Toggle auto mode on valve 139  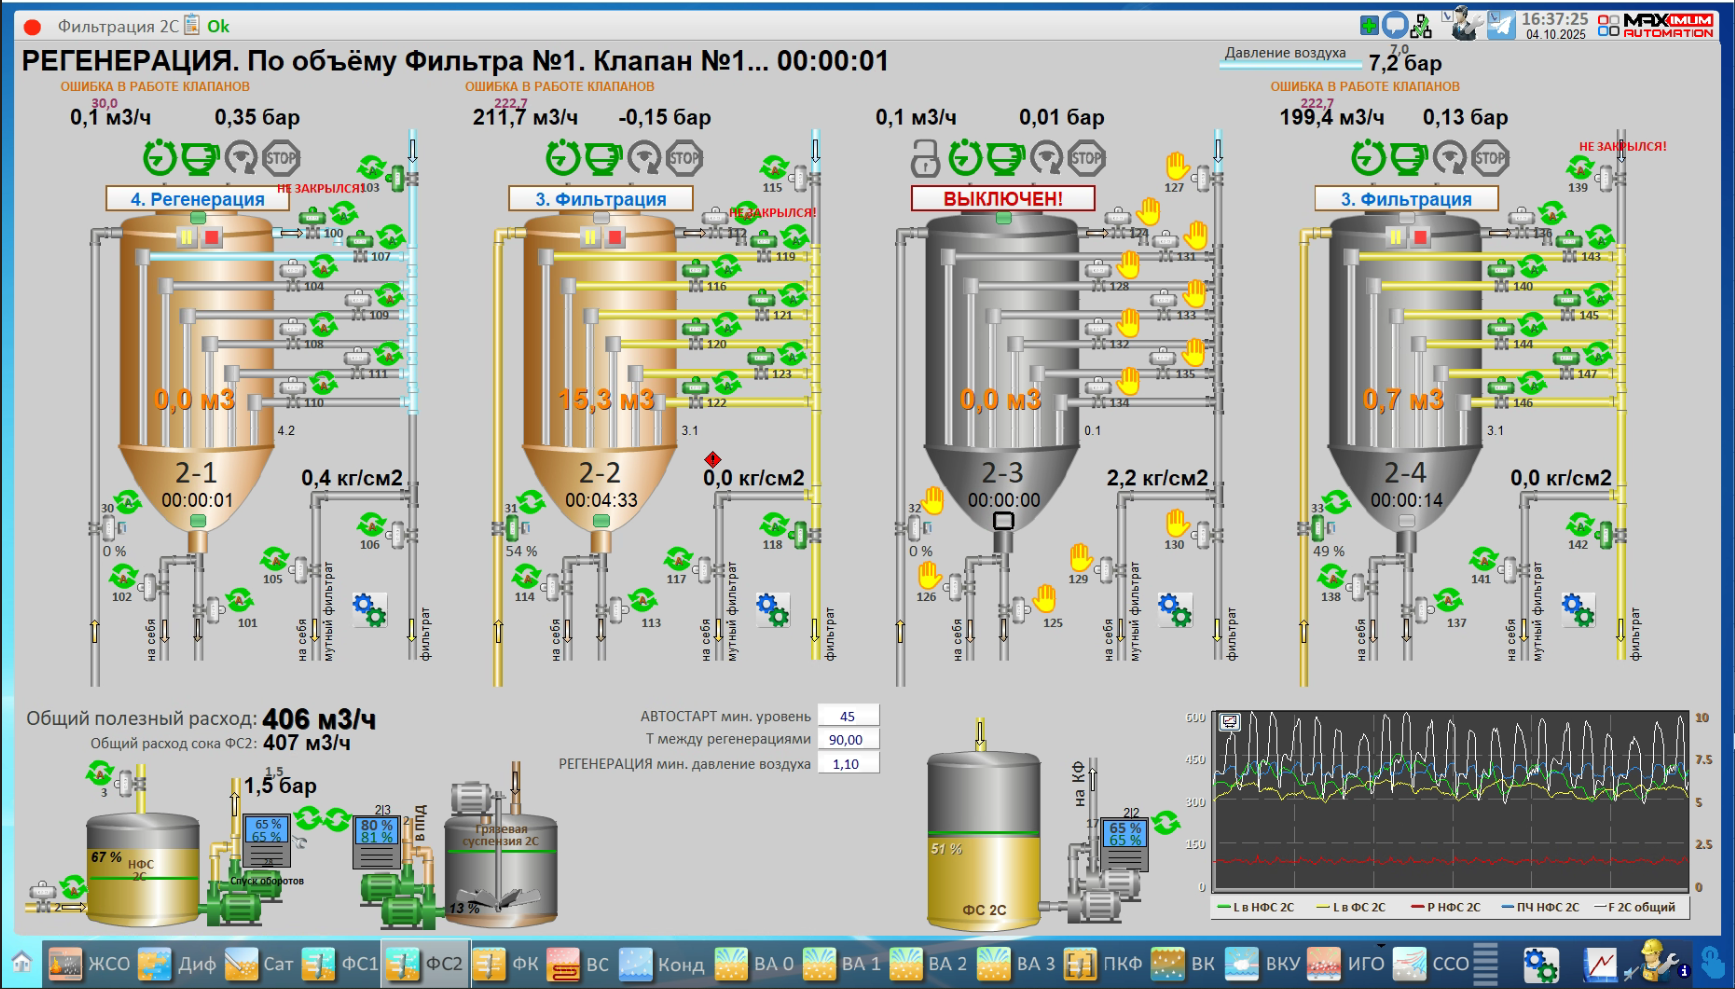pyautogui.click(x=1580, y=167)
